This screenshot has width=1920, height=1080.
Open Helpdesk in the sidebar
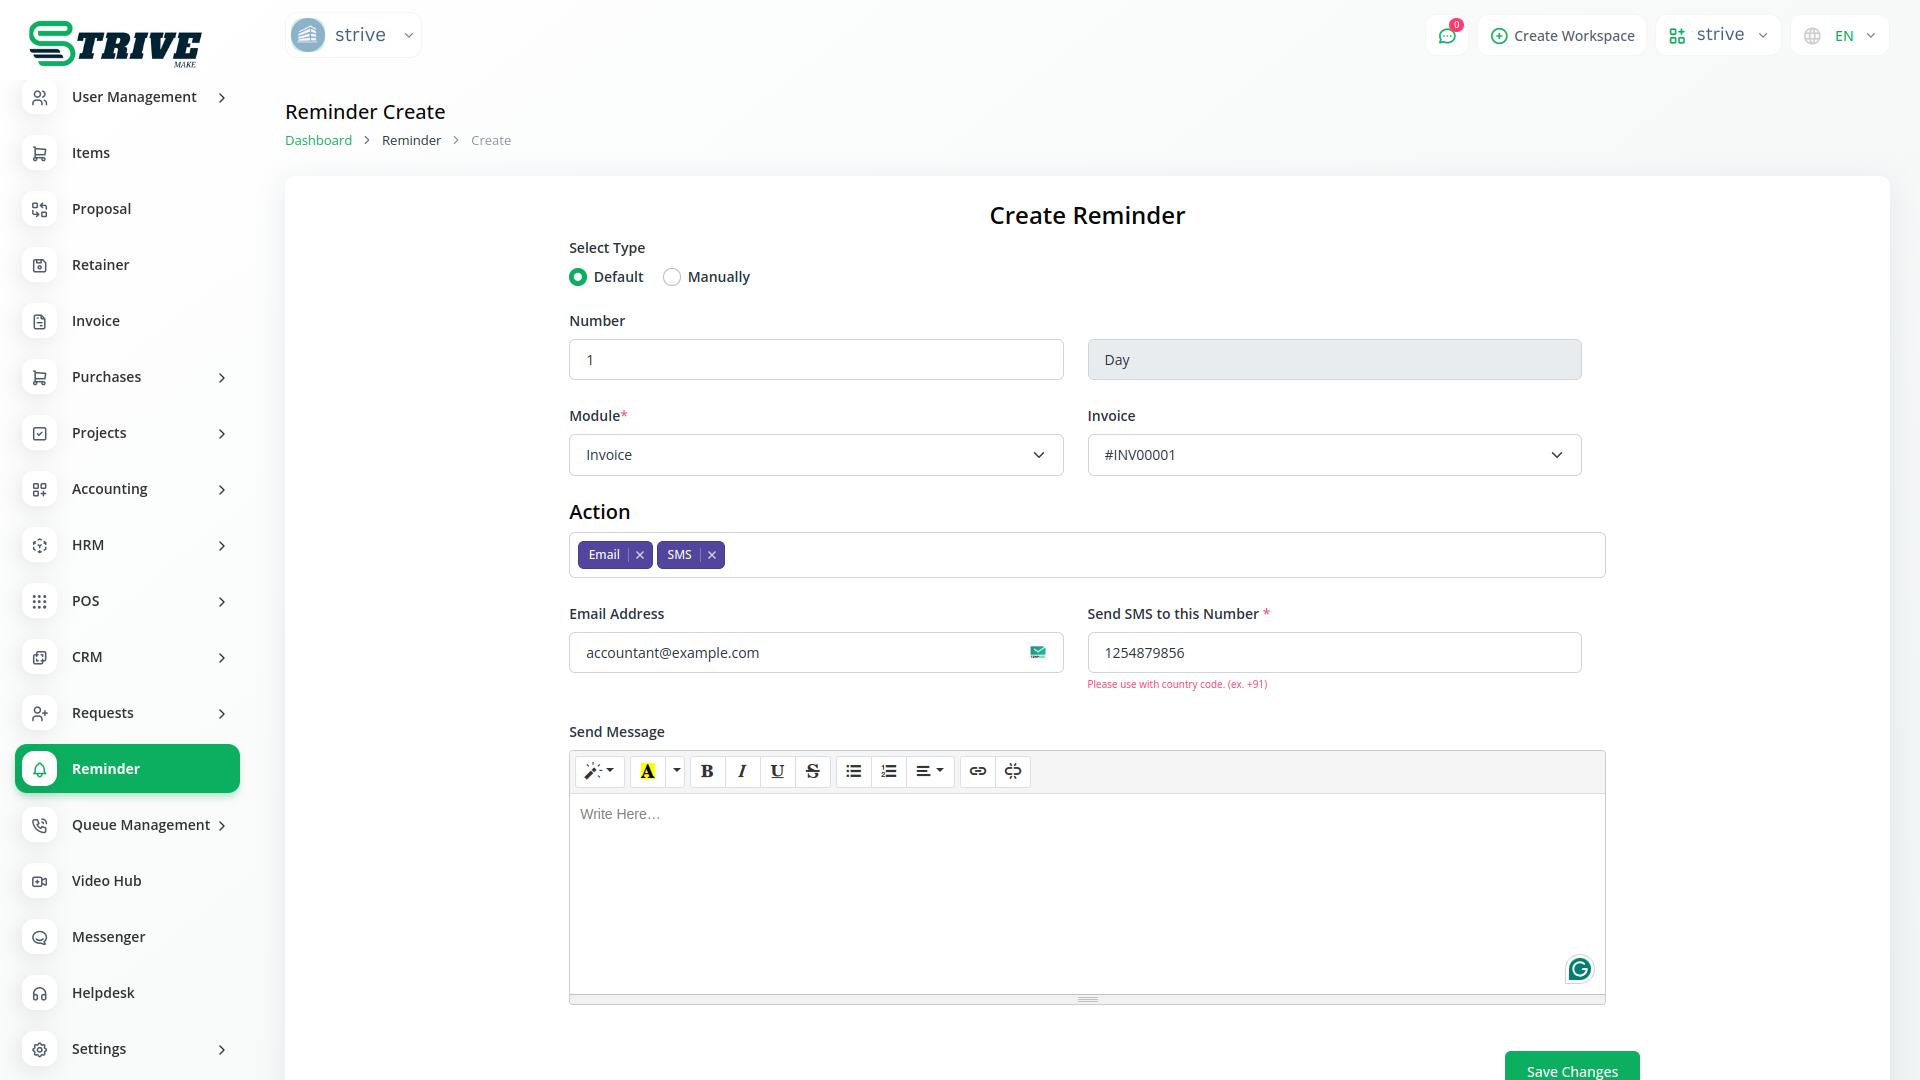[103, 993]
